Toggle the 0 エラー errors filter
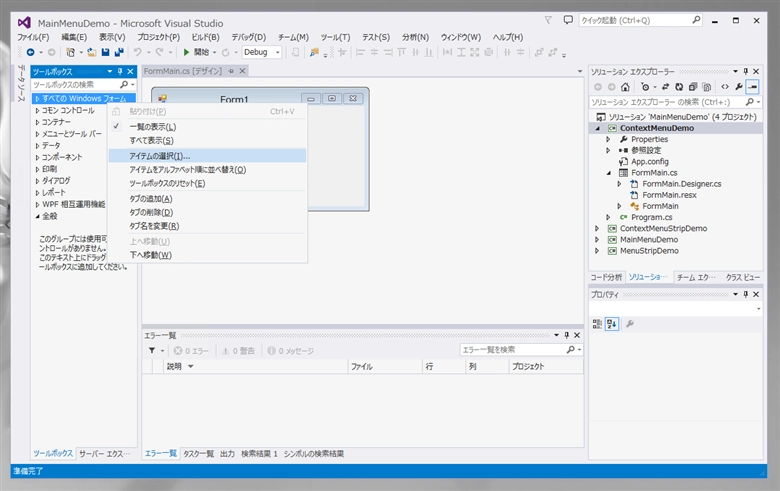The height and width of the screenshot is (491, 780). (191, 351)
